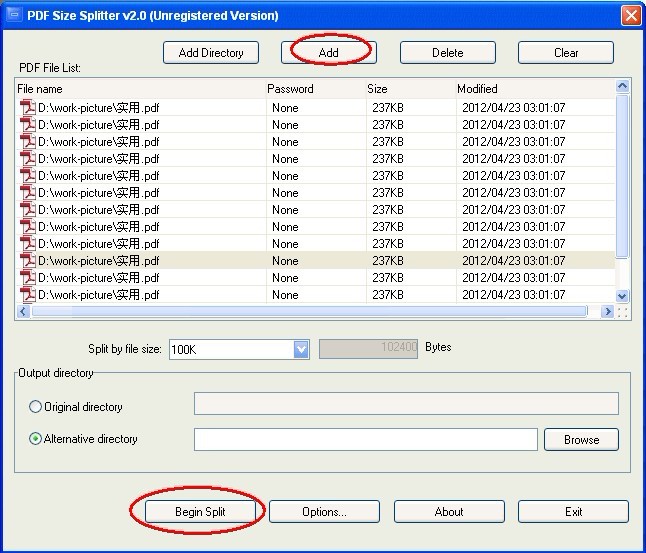Click the Exit button
The width and height of the screenshot is (646, 553).
coord(573,511)
